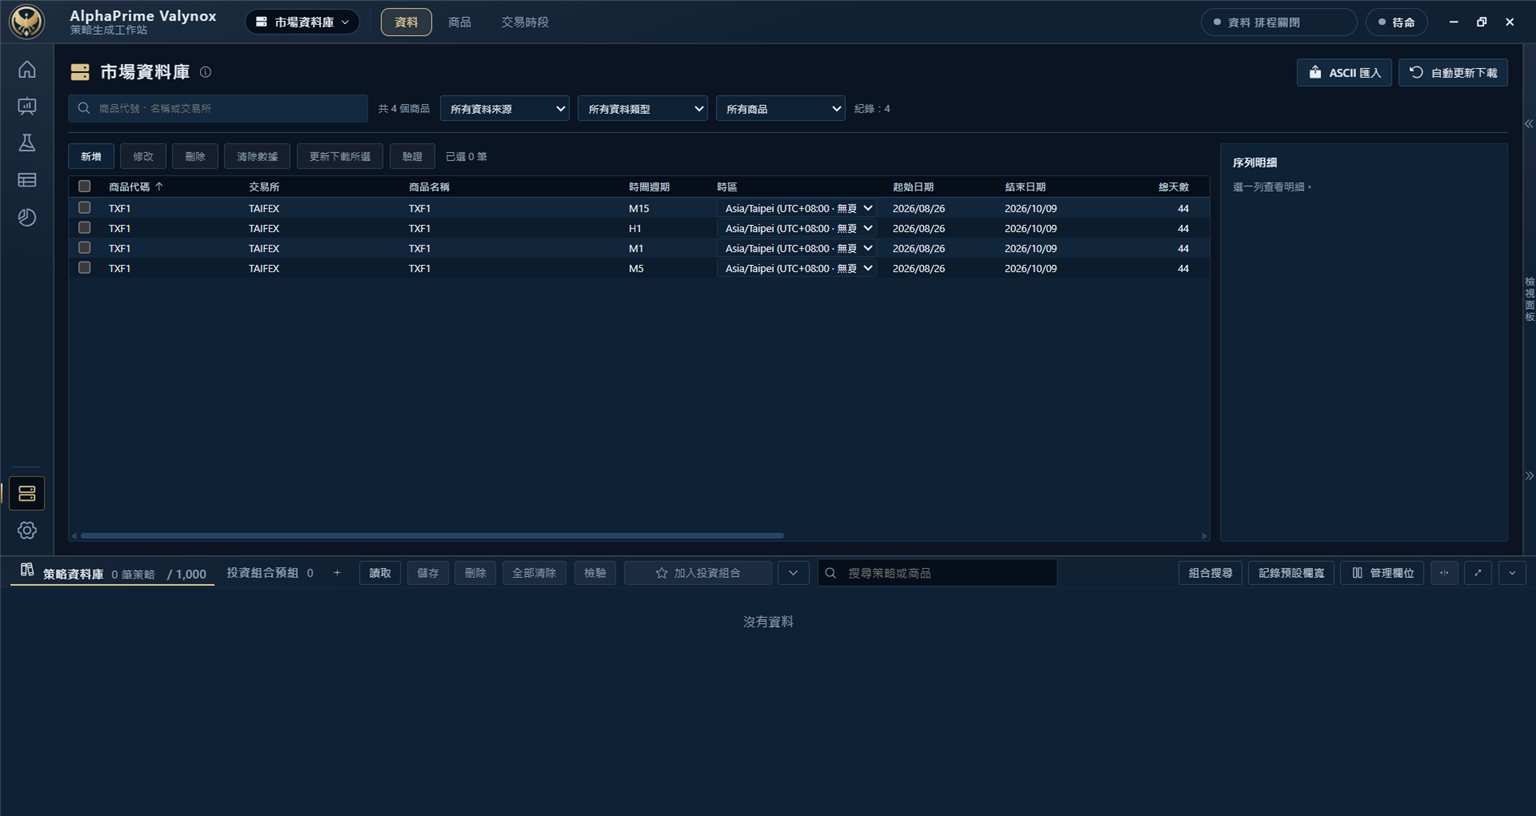The height and width of the screenshot is (816, 1536).
Task: Switch to the 商品 tab
Action: (460, 22)
